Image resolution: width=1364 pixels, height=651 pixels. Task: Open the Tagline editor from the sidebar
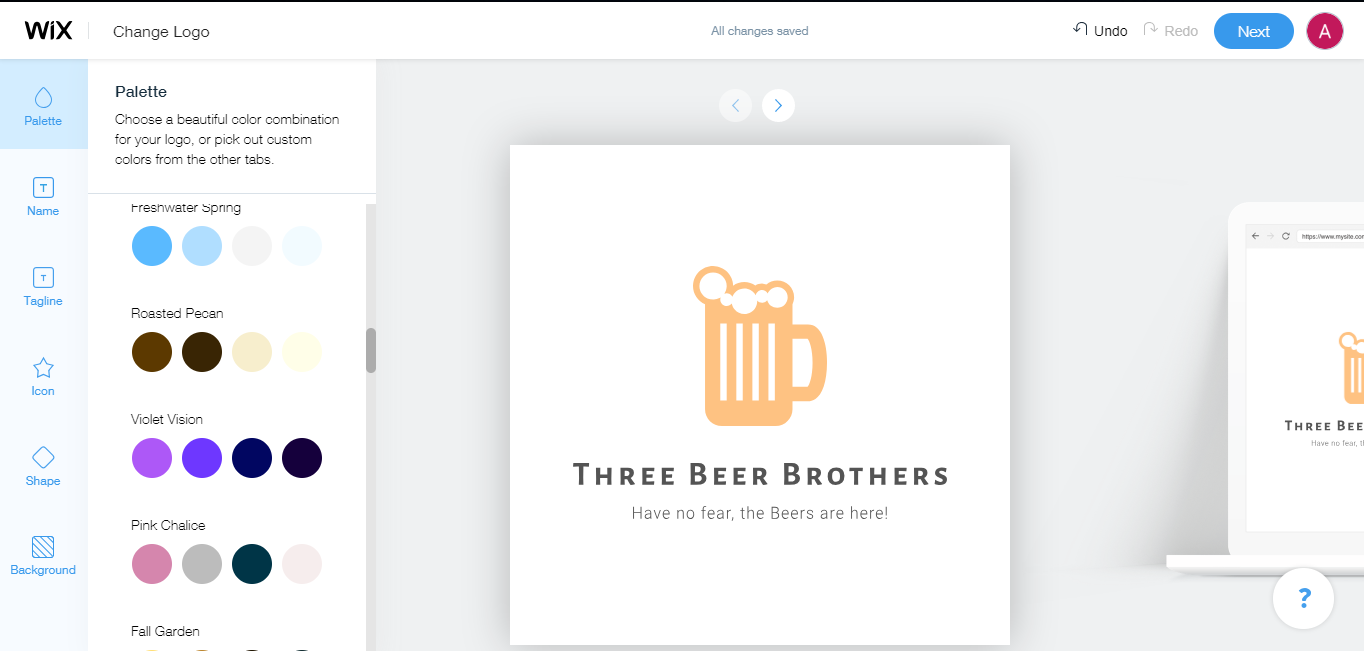(x=42, y=287)
